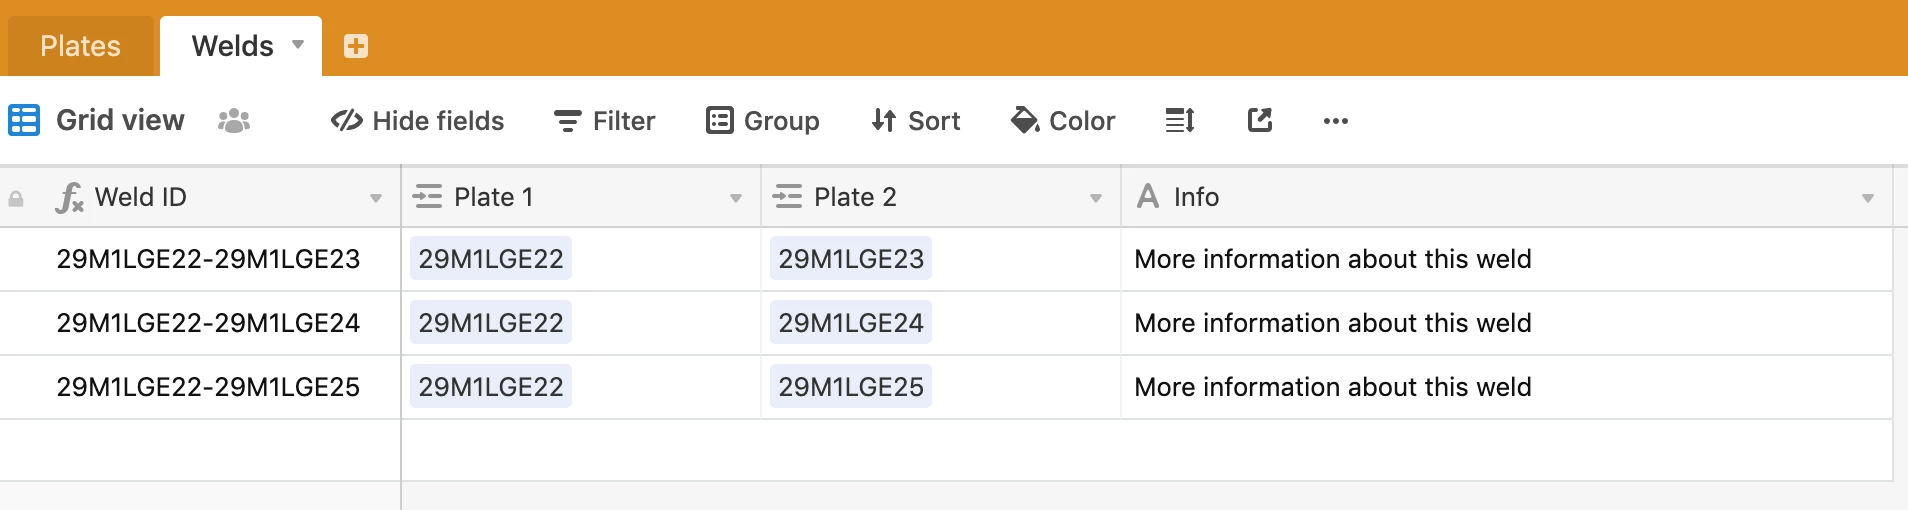The image size is (1908, 510).
Task: Click the share view export icon
Action: 1260,121
